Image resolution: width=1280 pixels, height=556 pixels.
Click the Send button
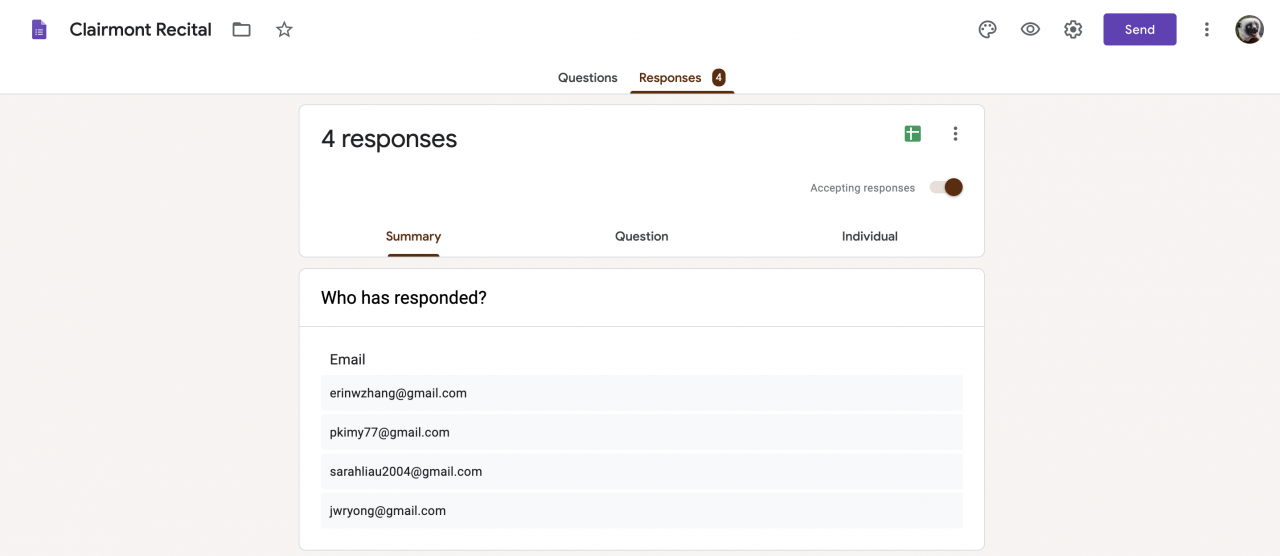(1139, 30)
